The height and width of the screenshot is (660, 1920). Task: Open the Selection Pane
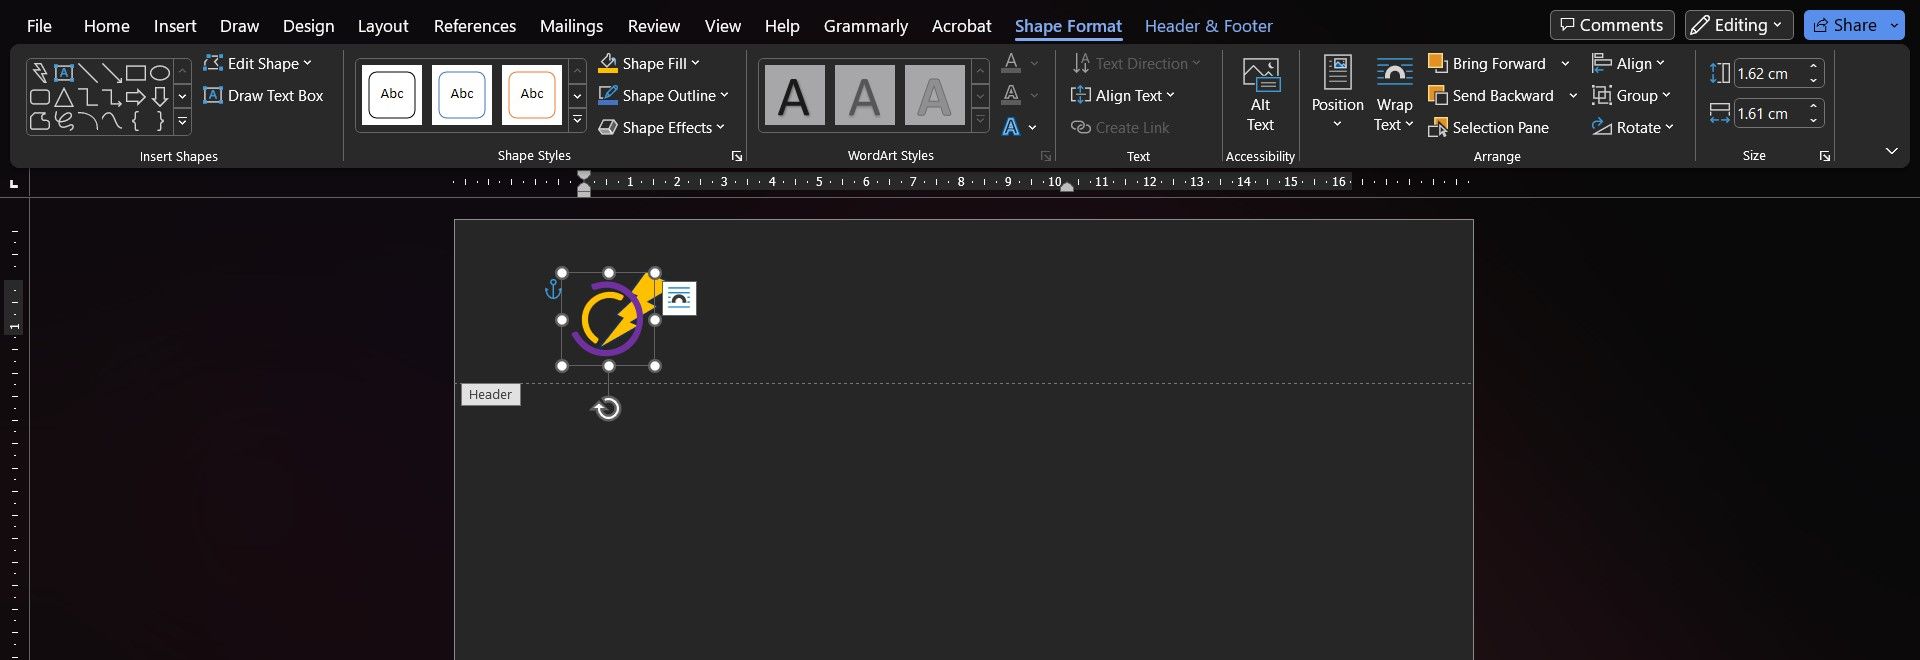point(1489,128)
